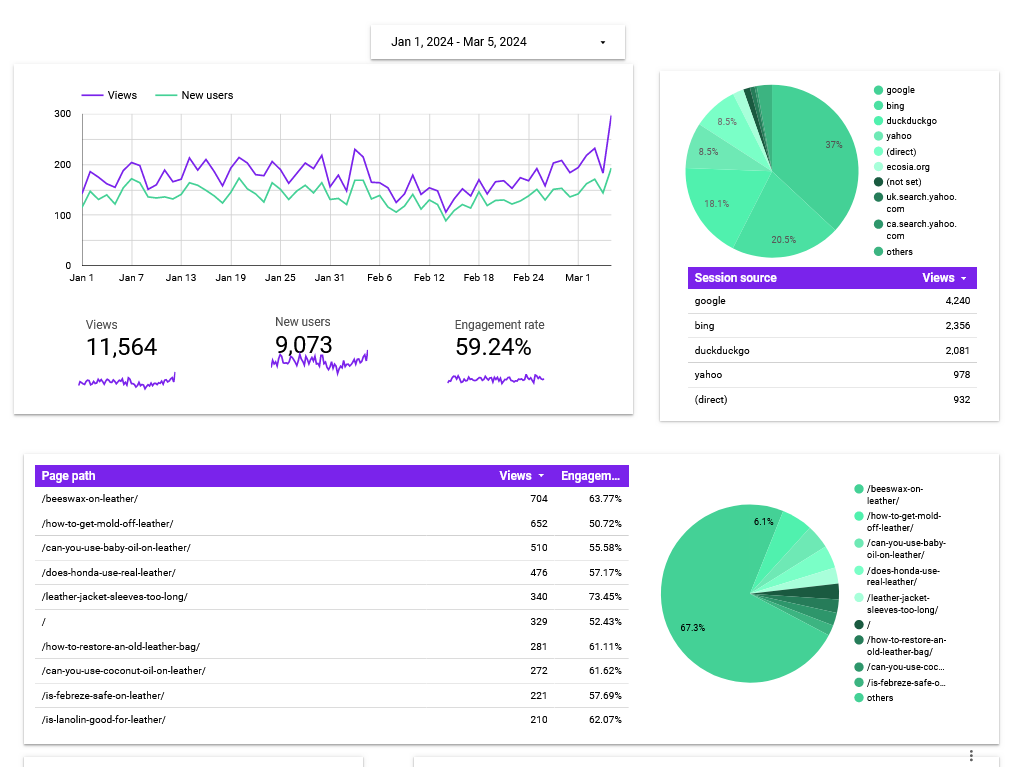Click the ecosia.org legend dot
The width and height of the screenshot is (1013, 767).
[878, 167]
